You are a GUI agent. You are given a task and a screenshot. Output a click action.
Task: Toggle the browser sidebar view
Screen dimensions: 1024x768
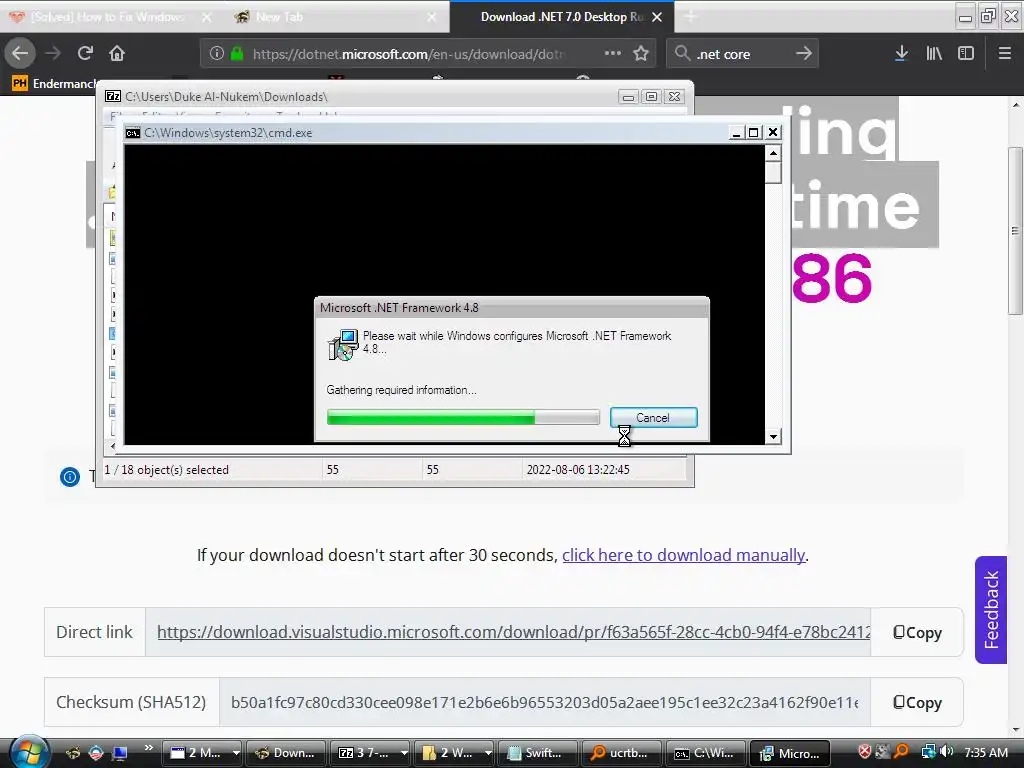pos(966,54)
